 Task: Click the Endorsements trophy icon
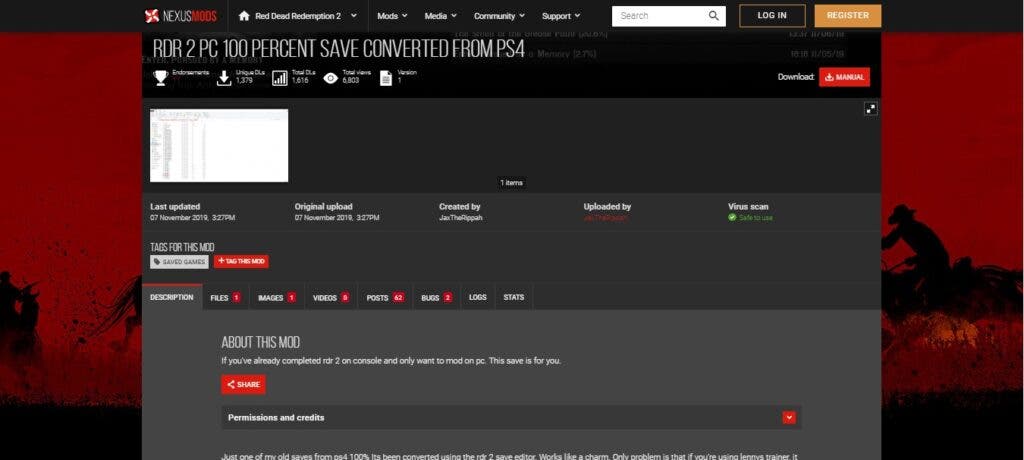(x=161, y=78)
